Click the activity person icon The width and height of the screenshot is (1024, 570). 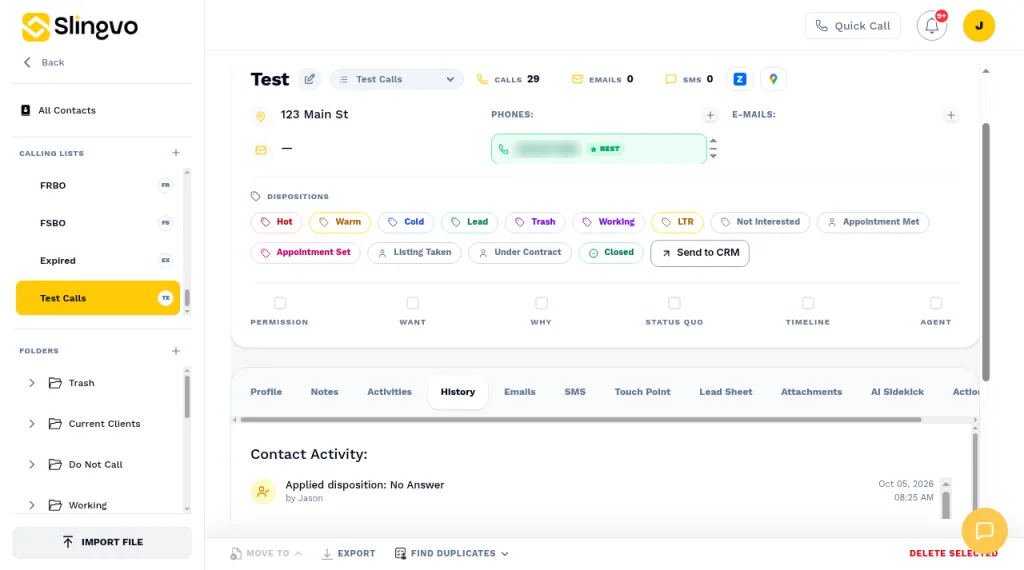(263, 491)
